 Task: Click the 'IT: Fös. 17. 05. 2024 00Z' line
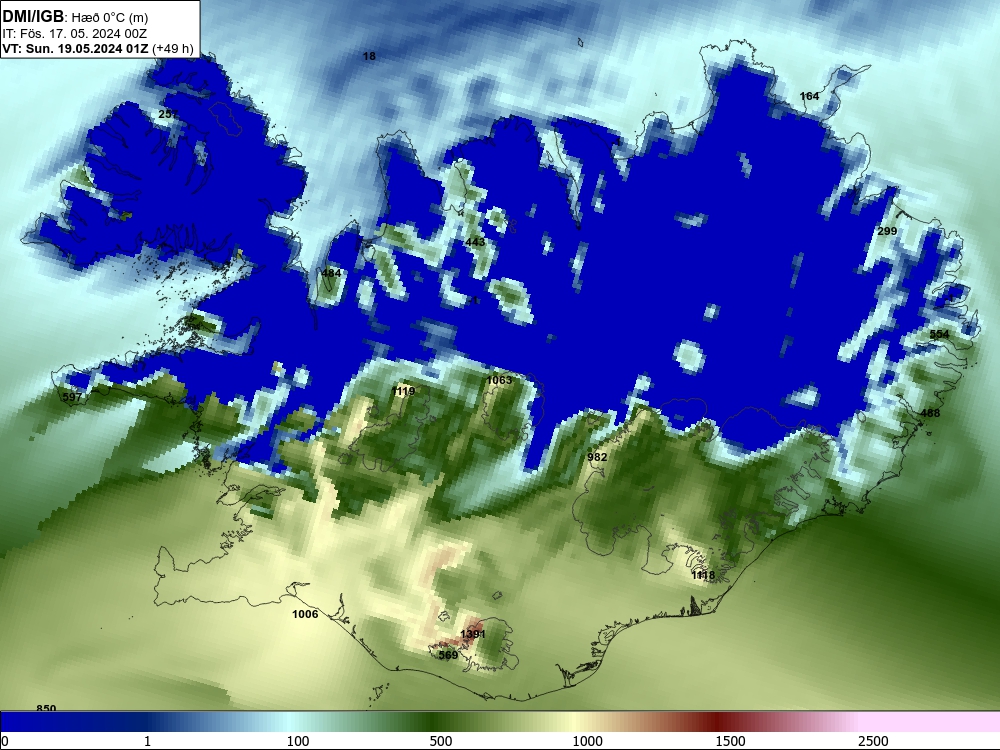point(75,33)
